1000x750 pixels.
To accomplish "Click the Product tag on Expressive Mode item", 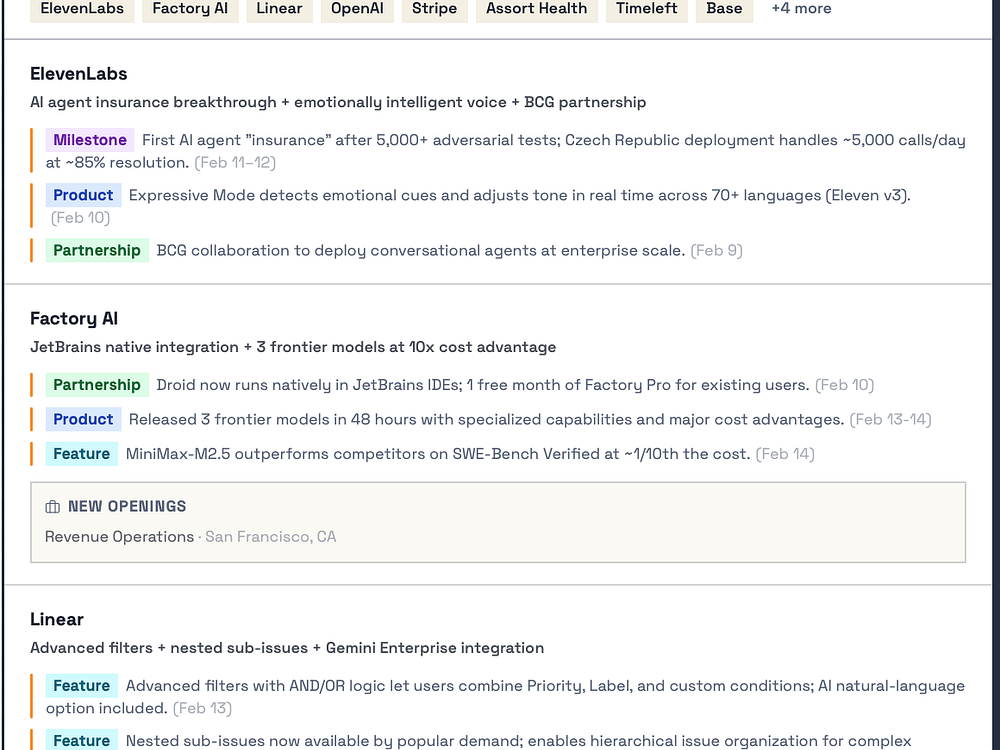I will coord(83,195).
